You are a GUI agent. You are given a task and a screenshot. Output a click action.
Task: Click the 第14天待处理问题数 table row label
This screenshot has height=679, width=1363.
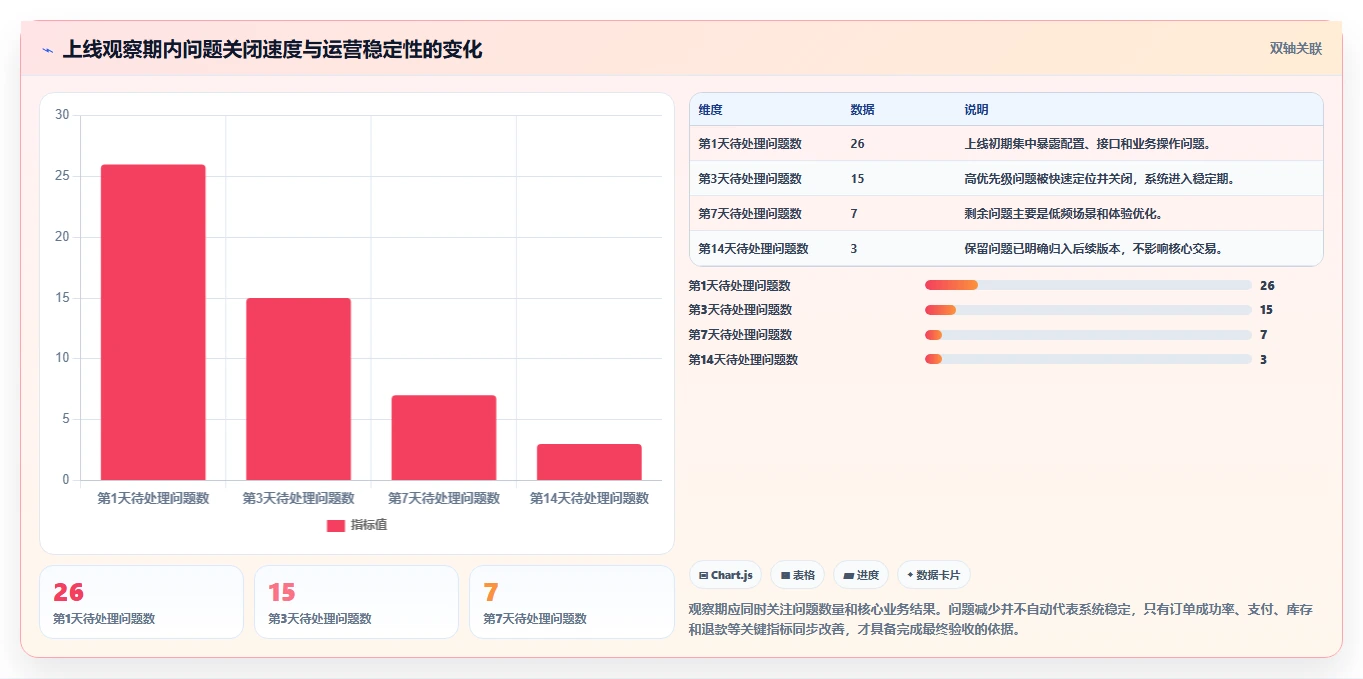[753, 249]
